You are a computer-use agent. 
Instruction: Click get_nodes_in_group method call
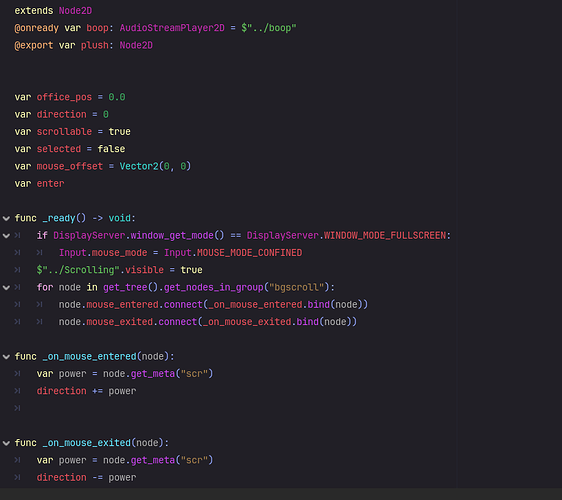coord(214,287)
